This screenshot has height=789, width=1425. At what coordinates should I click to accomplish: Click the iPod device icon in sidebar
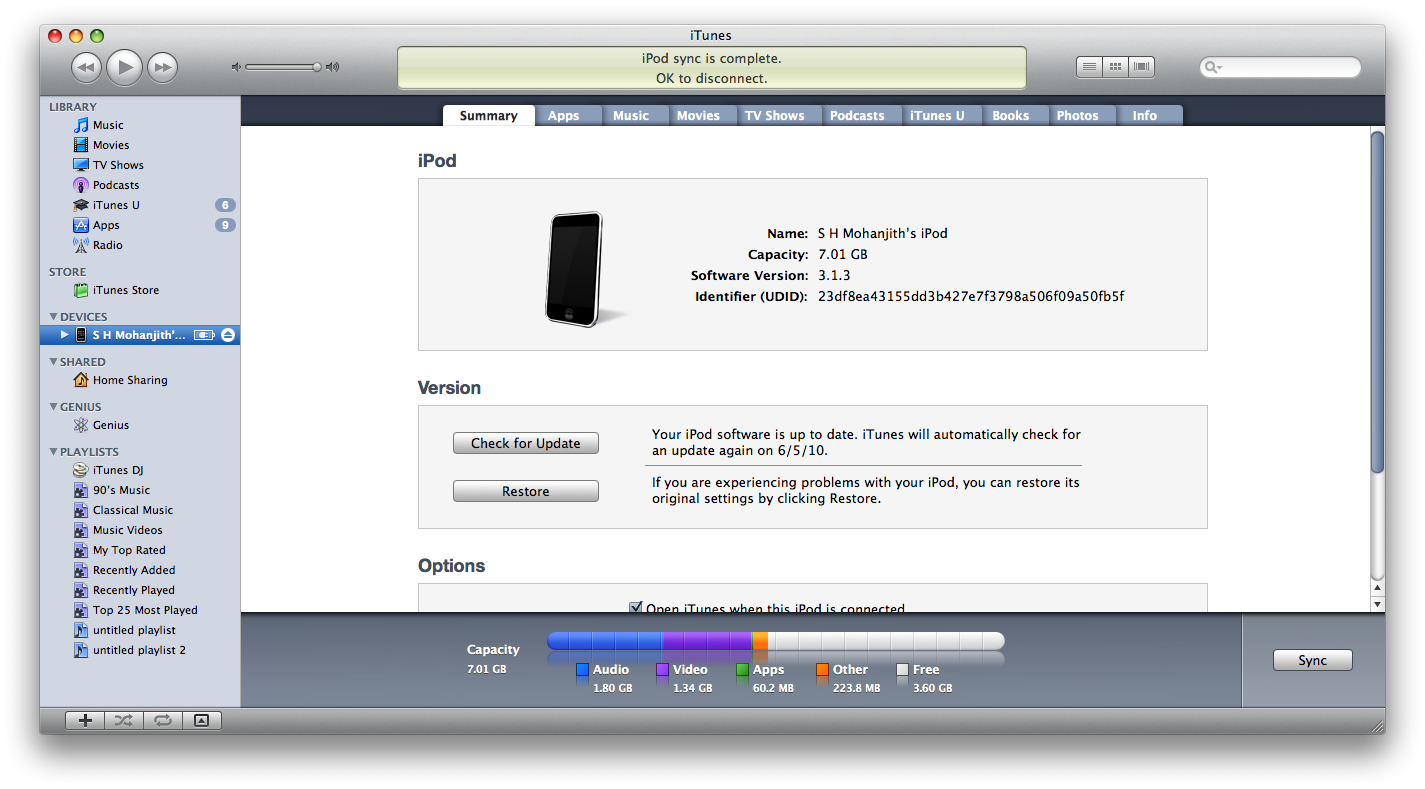(x=81, y=335)
